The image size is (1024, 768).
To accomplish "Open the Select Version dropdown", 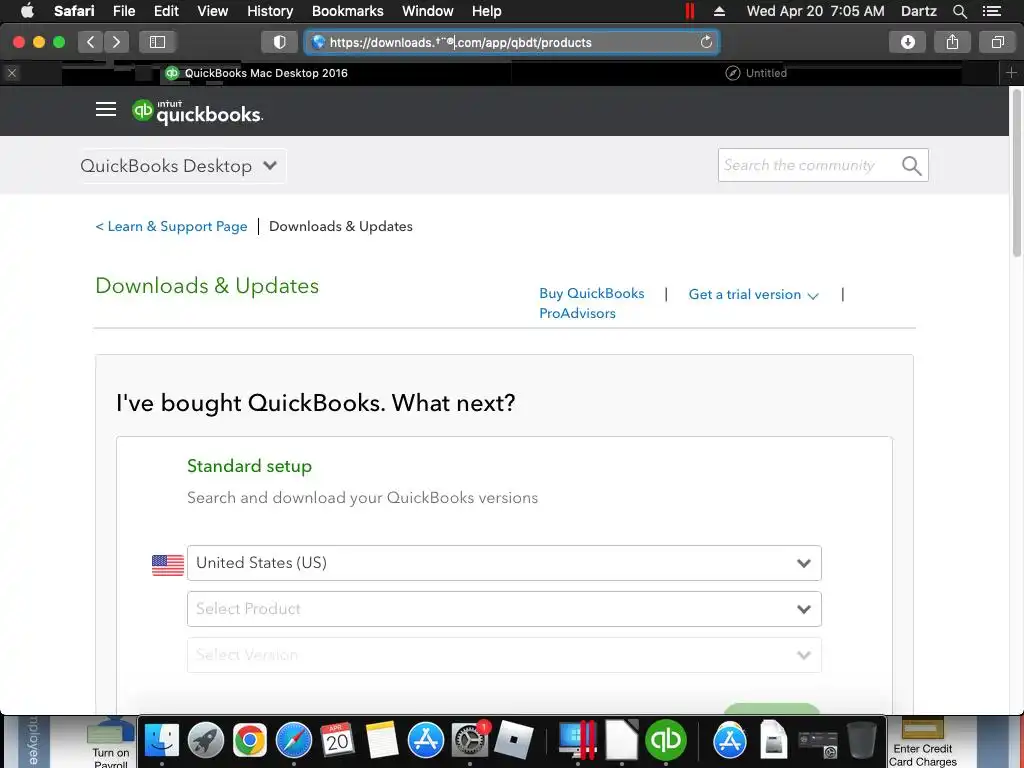I will (x=504, y=654).
